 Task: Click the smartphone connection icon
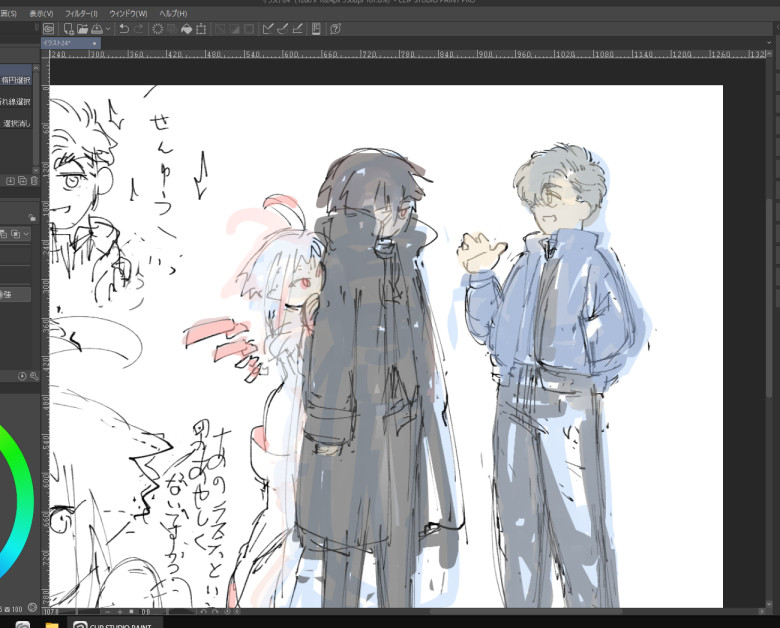(316, 29)
